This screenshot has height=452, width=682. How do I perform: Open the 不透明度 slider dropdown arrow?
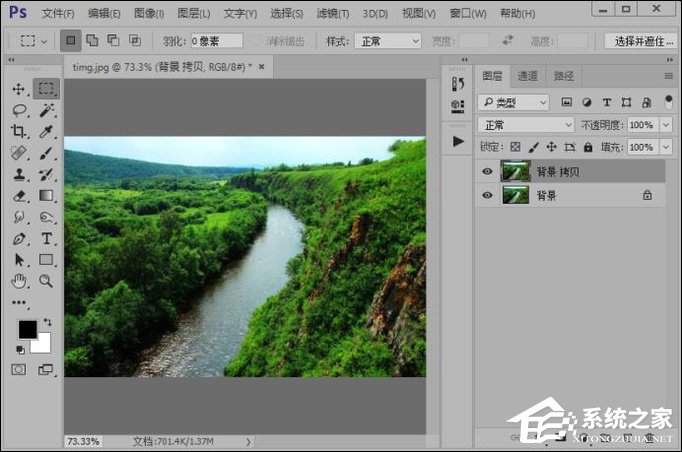tap(666, 125)
